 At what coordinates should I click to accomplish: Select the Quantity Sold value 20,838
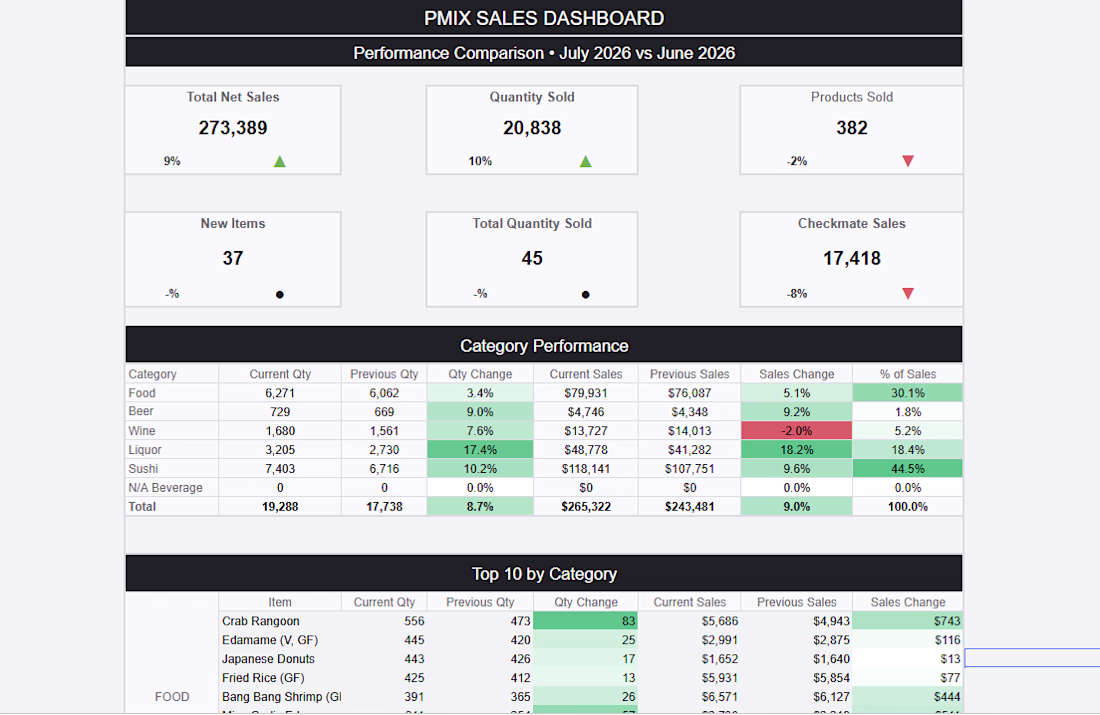point(532,128)
